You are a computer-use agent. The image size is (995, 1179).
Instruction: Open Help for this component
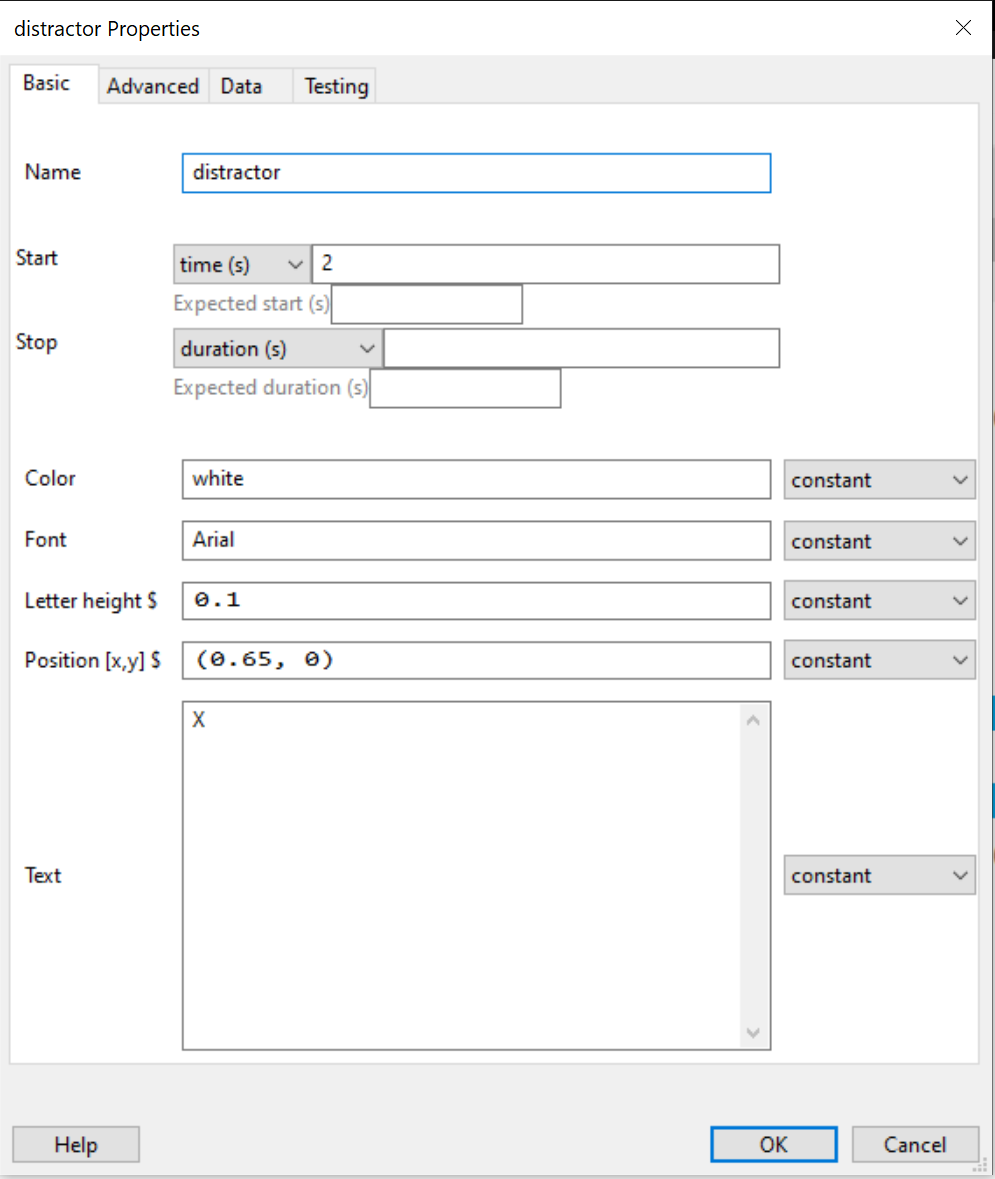[76, 1145]
